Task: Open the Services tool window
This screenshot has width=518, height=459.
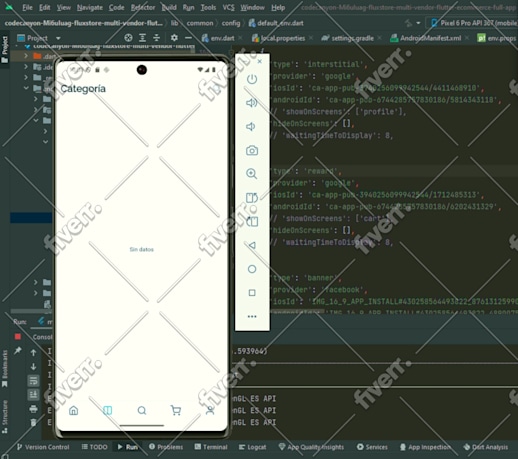Action: pyautogui.click(x=372, y=447)
